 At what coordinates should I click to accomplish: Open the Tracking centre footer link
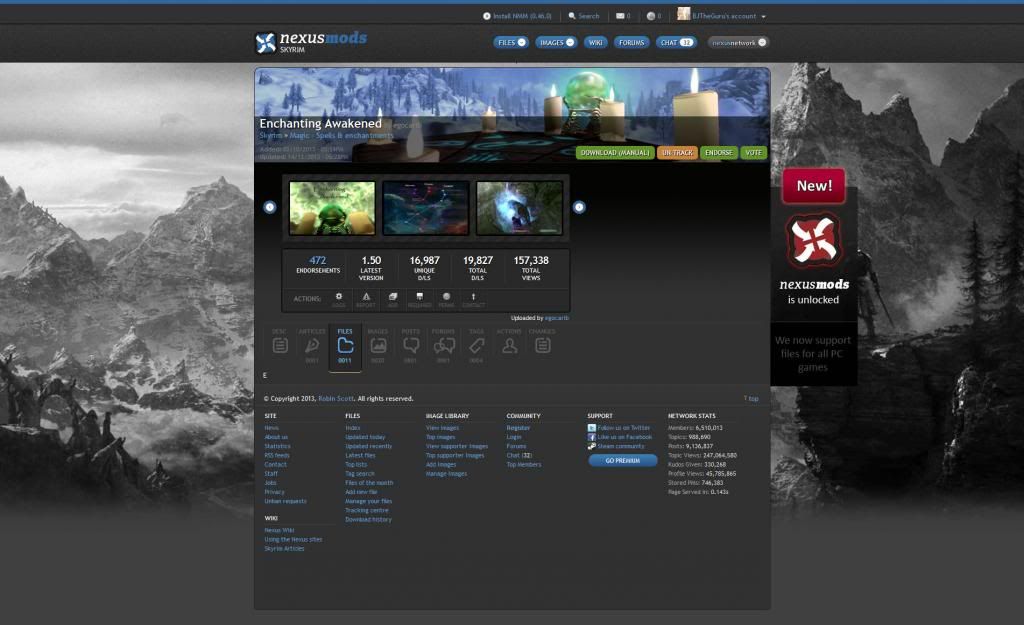(366, 510)
